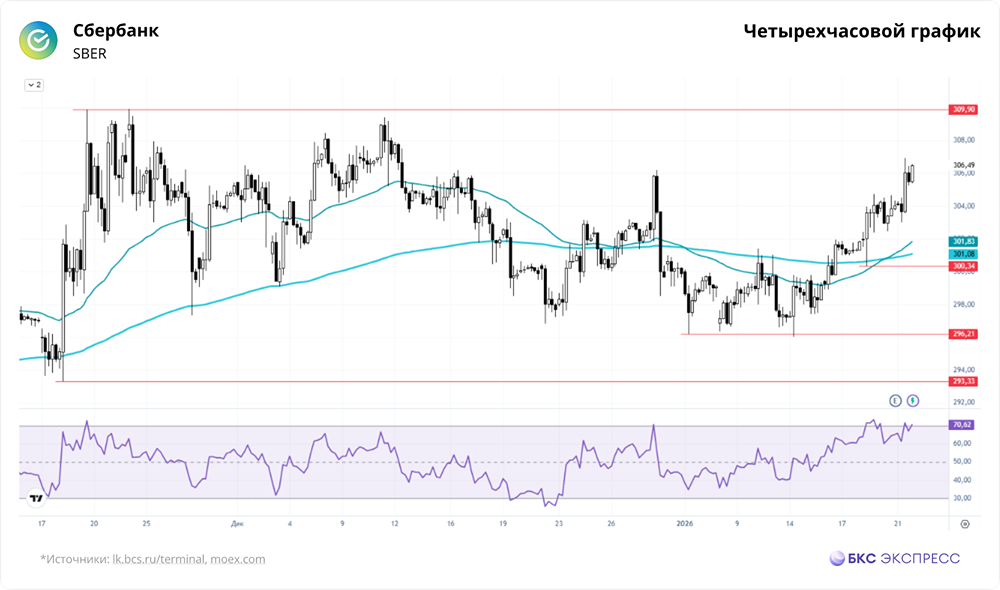
Task: Click the Четырехчасовой график heading
Action: [862, 31]
